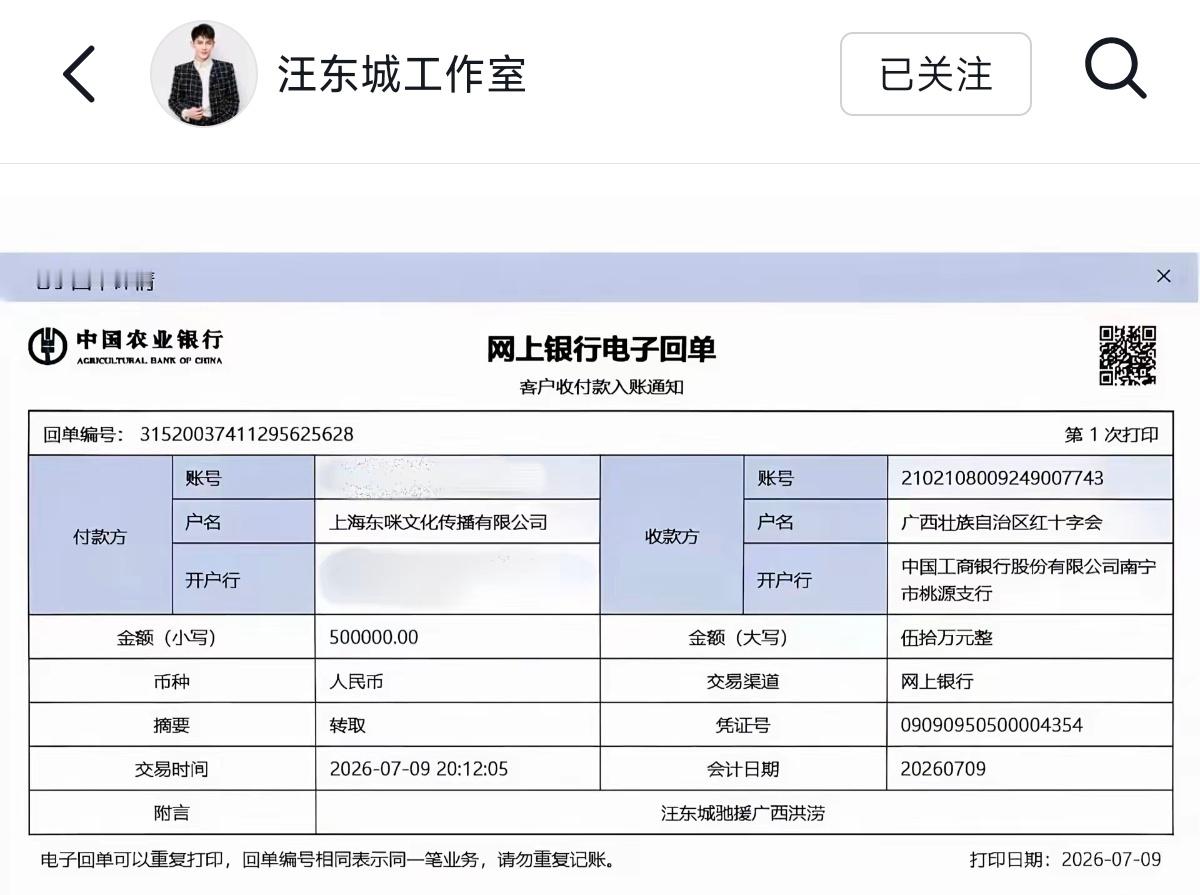
Task: Tap the 汪东城工作室 account name
Action: point(402,75)
